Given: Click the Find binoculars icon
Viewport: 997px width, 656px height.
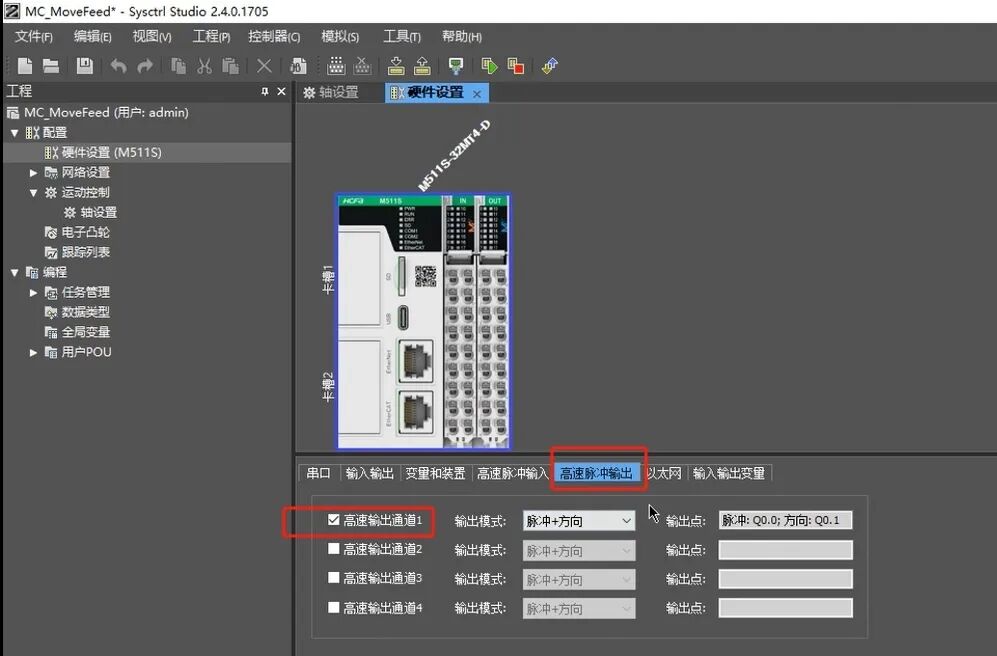Looking at the screenshot, I should 298,65.
